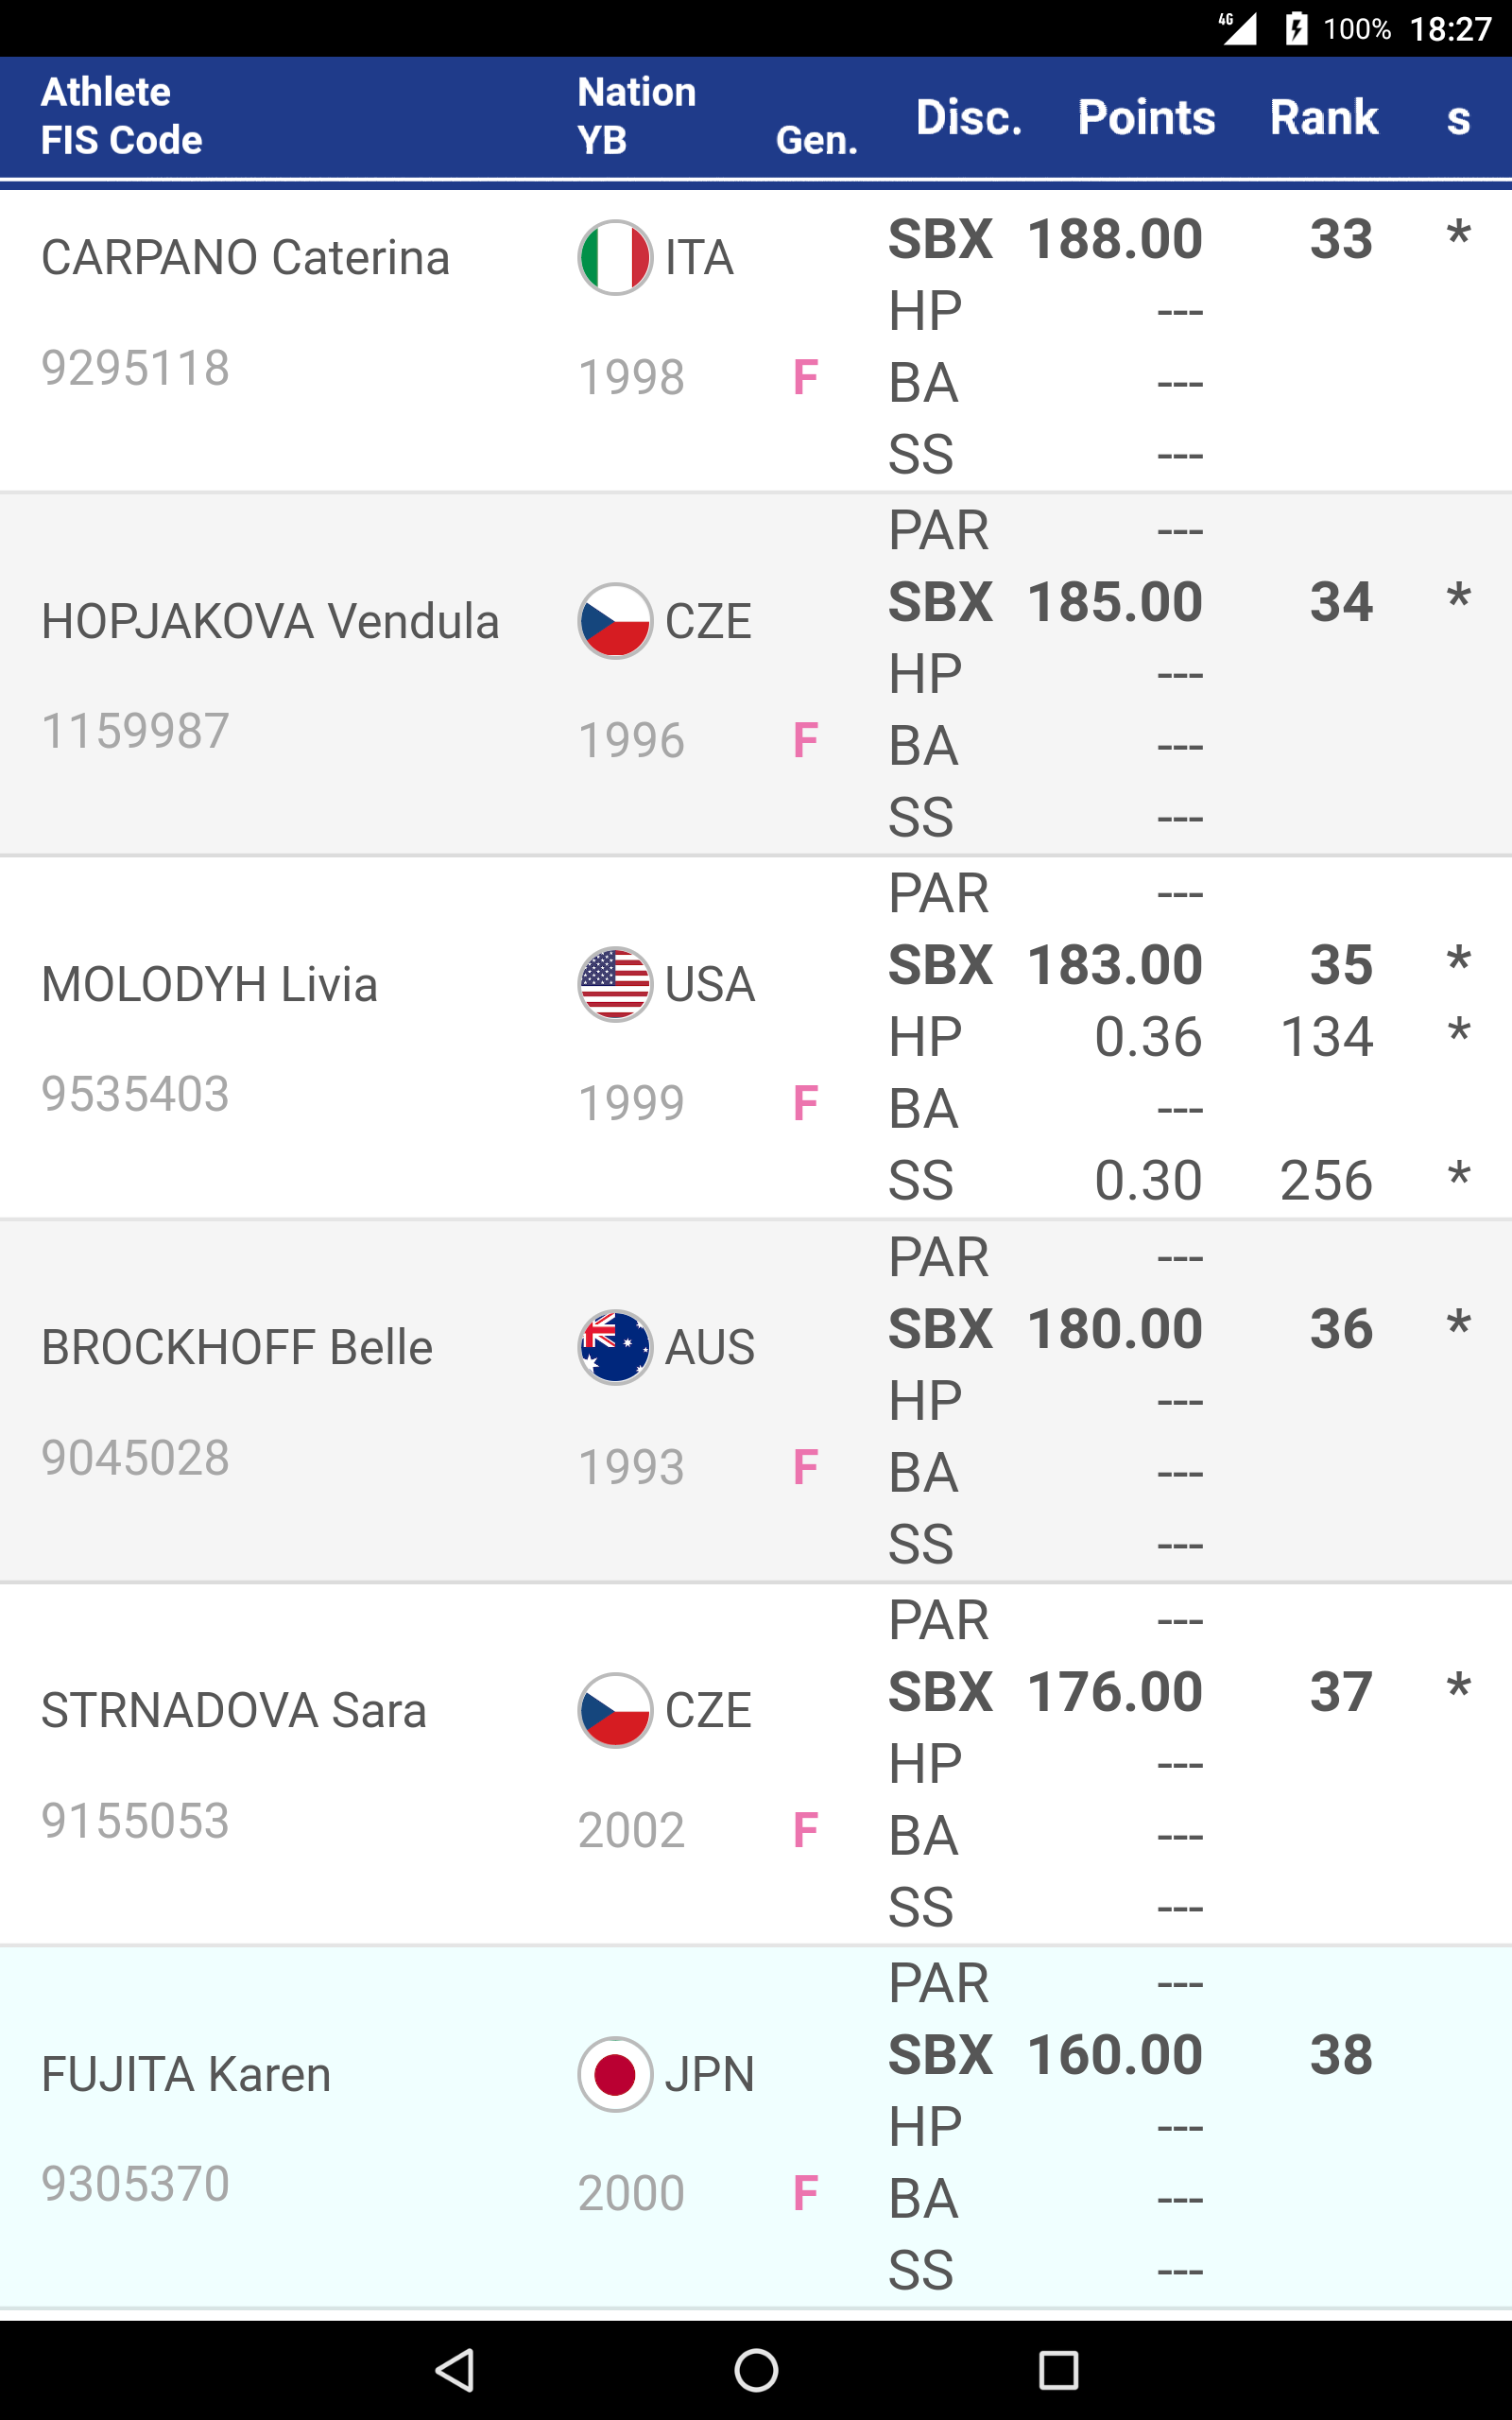Screen dimensions: 1512x2420
Task: Tap the Australia flag icon
Action: click(615, 1347)
